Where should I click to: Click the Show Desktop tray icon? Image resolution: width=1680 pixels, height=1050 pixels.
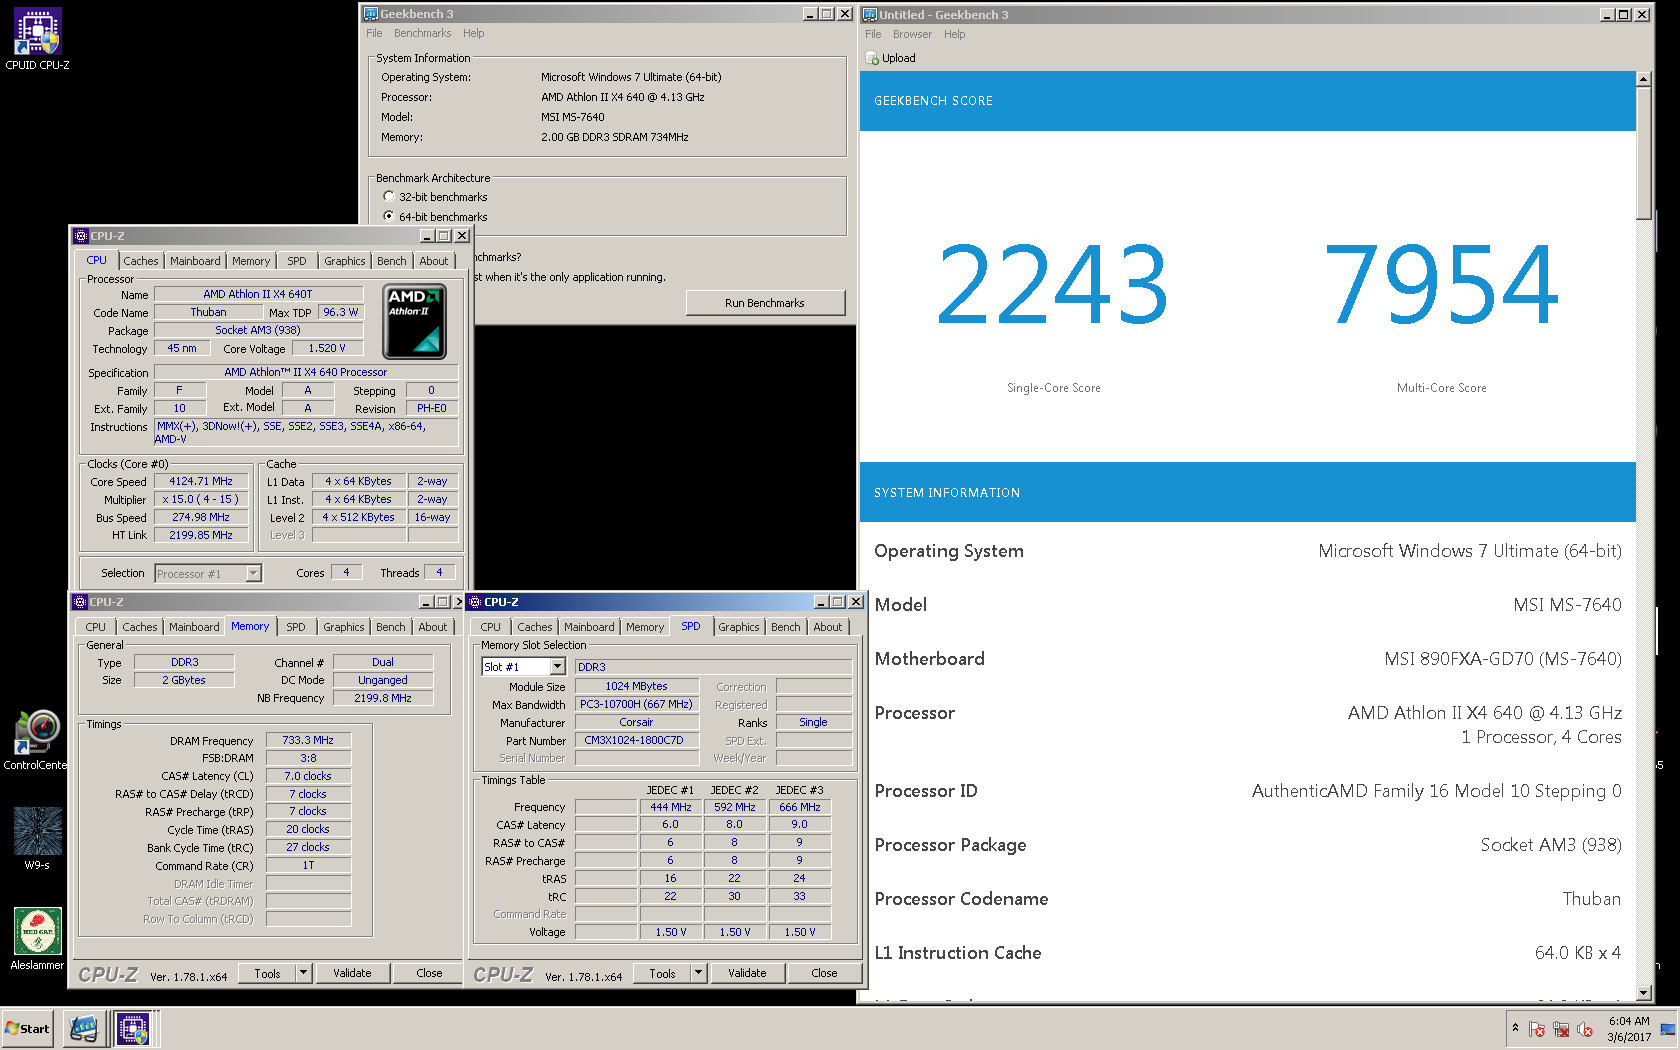(x=1668, y=1029)
